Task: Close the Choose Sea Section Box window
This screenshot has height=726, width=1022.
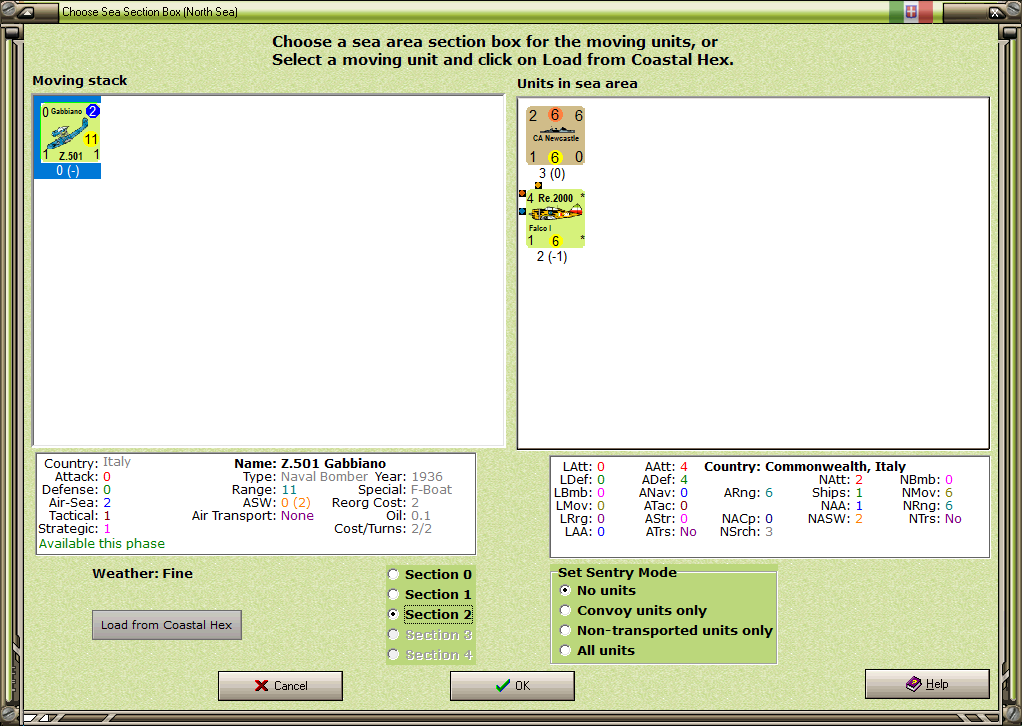Action: [995, 12]
